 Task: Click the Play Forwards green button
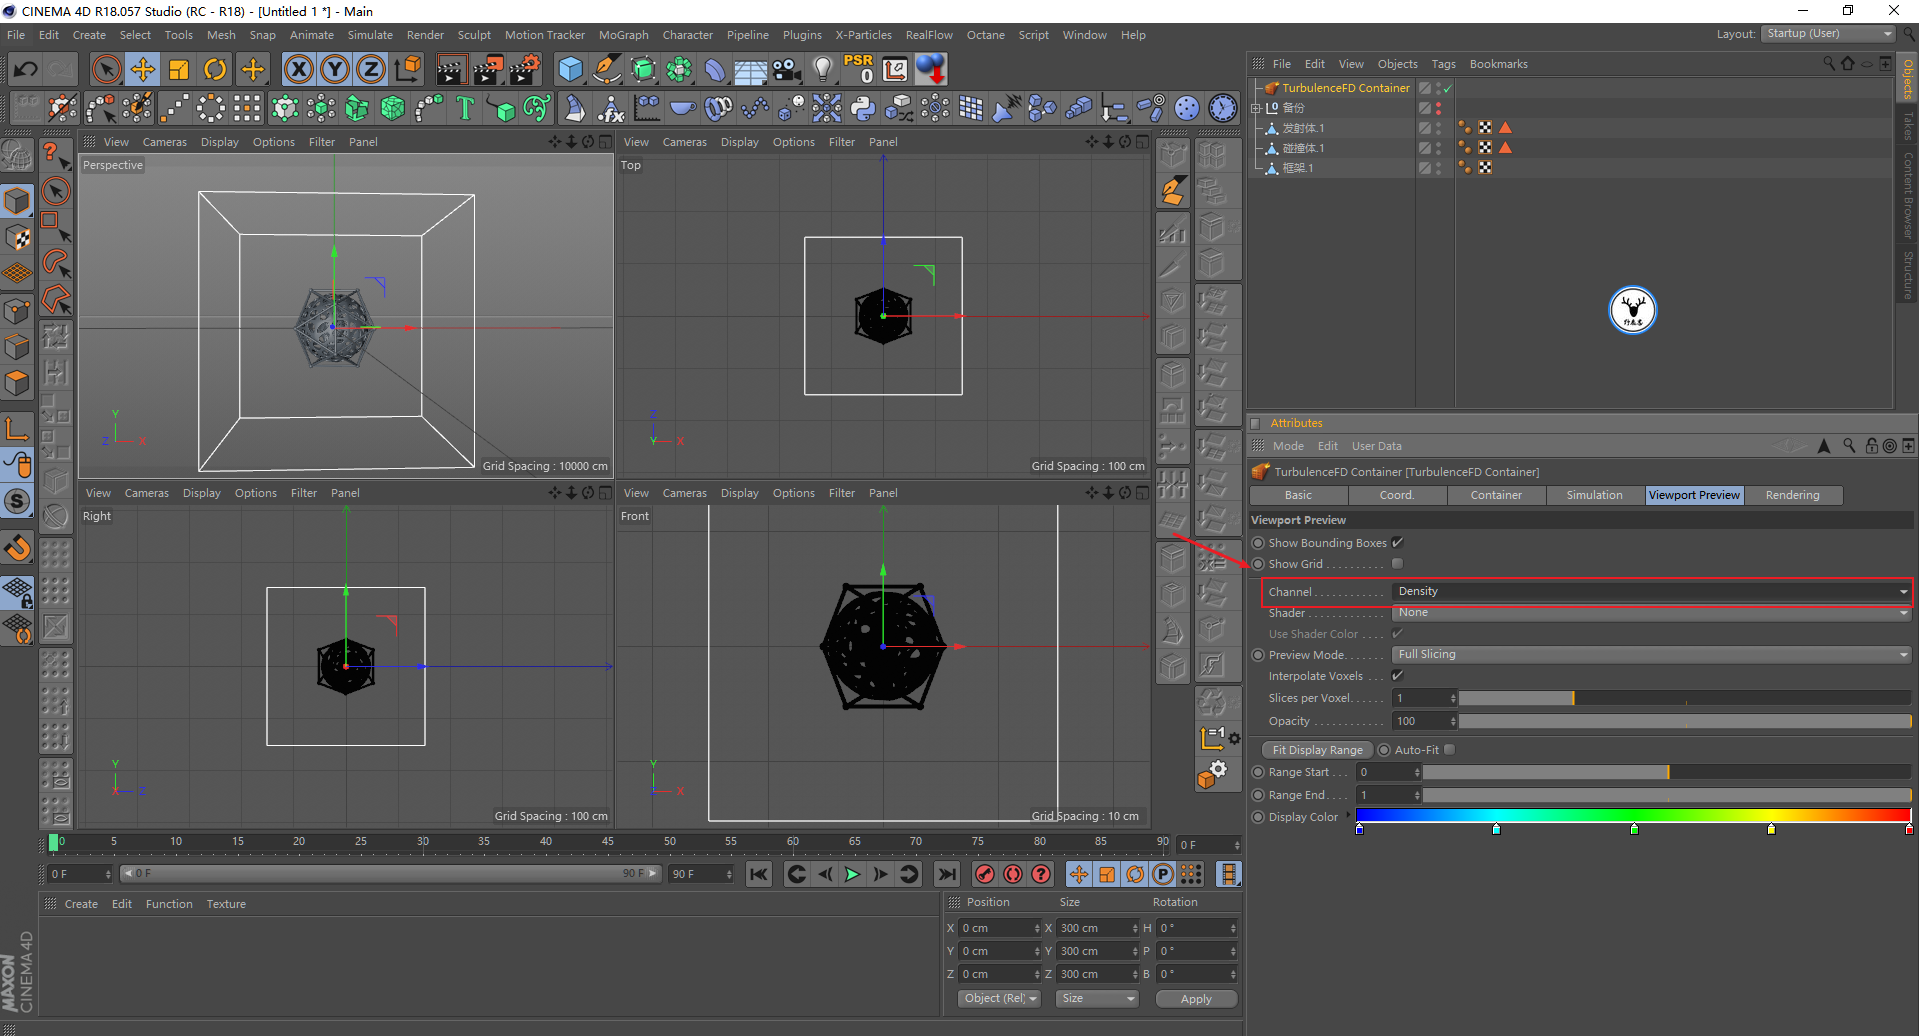point(852,874)
